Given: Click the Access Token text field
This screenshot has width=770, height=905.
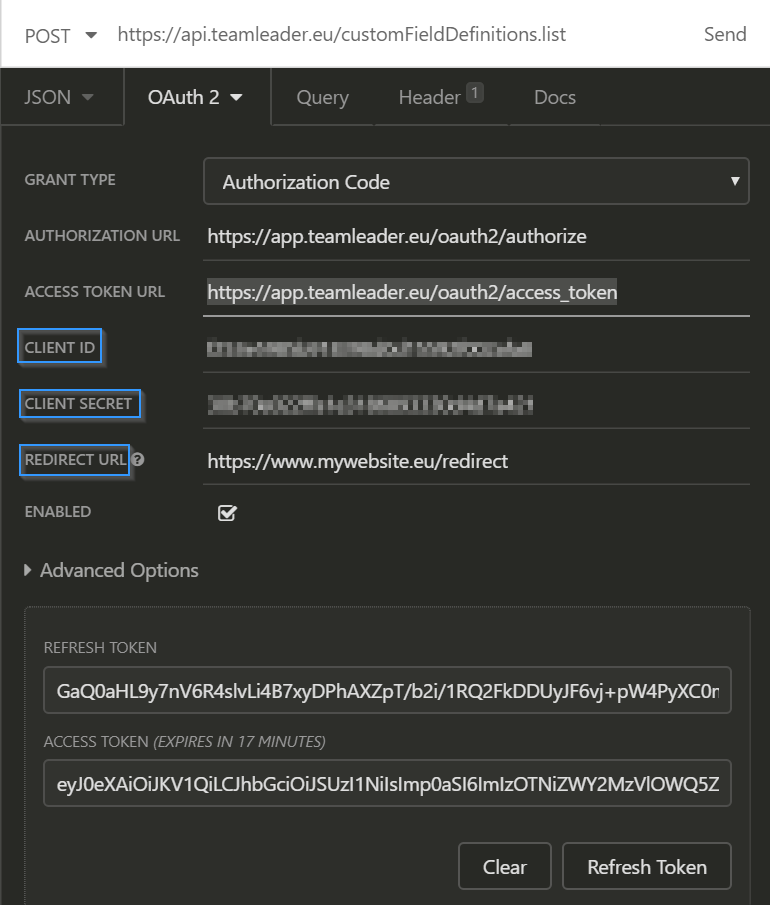Looking at the screenshot, I should [387, 783].
